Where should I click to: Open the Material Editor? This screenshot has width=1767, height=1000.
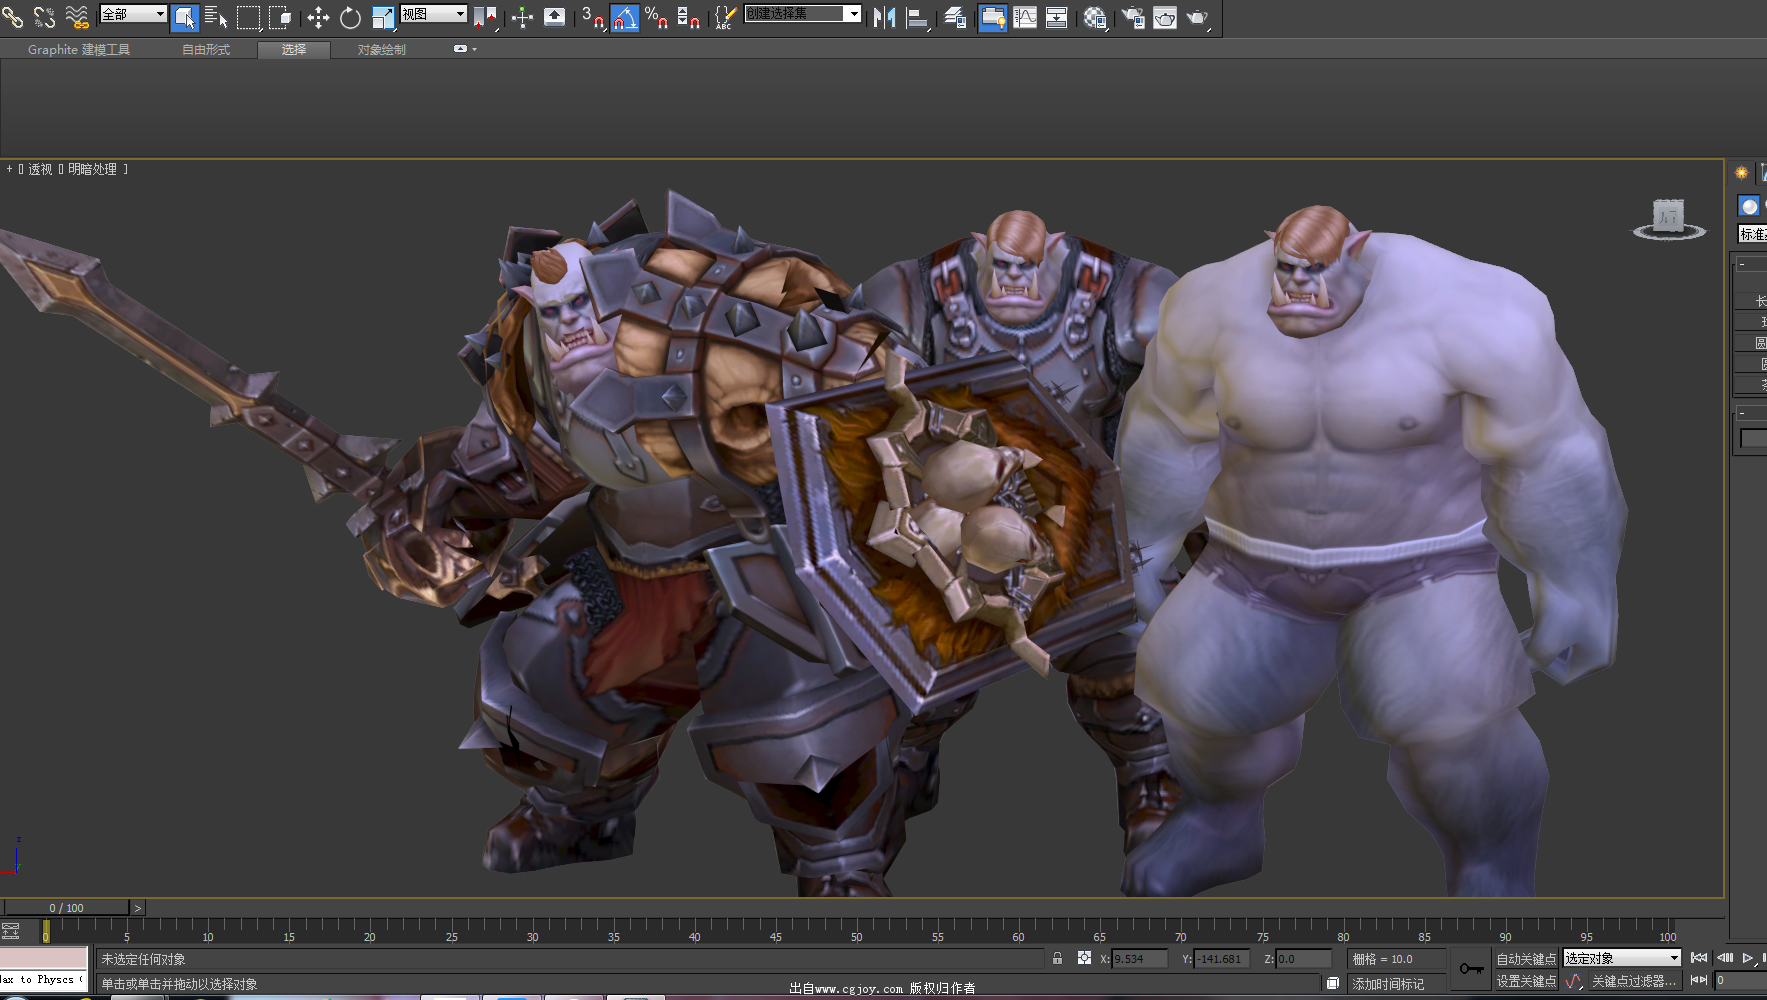(x=1095, y=16)
